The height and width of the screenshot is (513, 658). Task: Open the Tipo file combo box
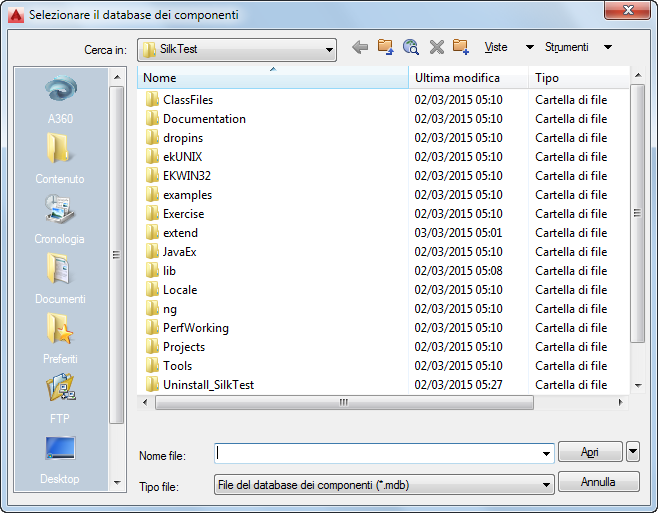tap(384, 485)
